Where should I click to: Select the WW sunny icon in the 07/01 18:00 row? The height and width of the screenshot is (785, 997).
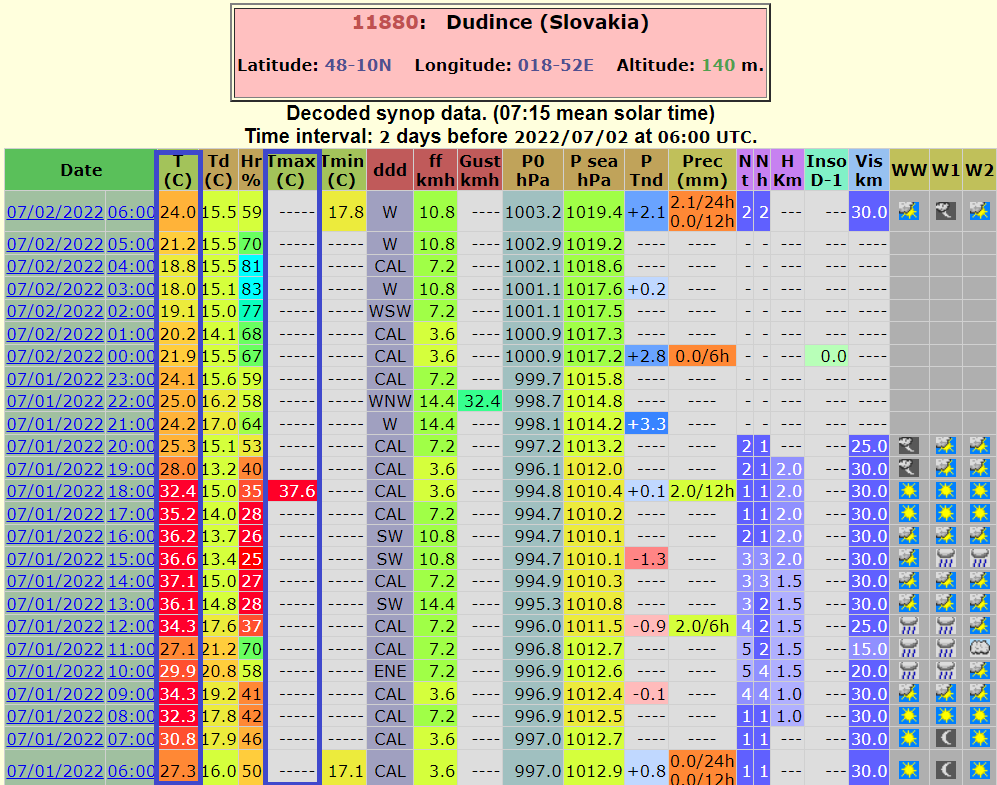point(908,491)
